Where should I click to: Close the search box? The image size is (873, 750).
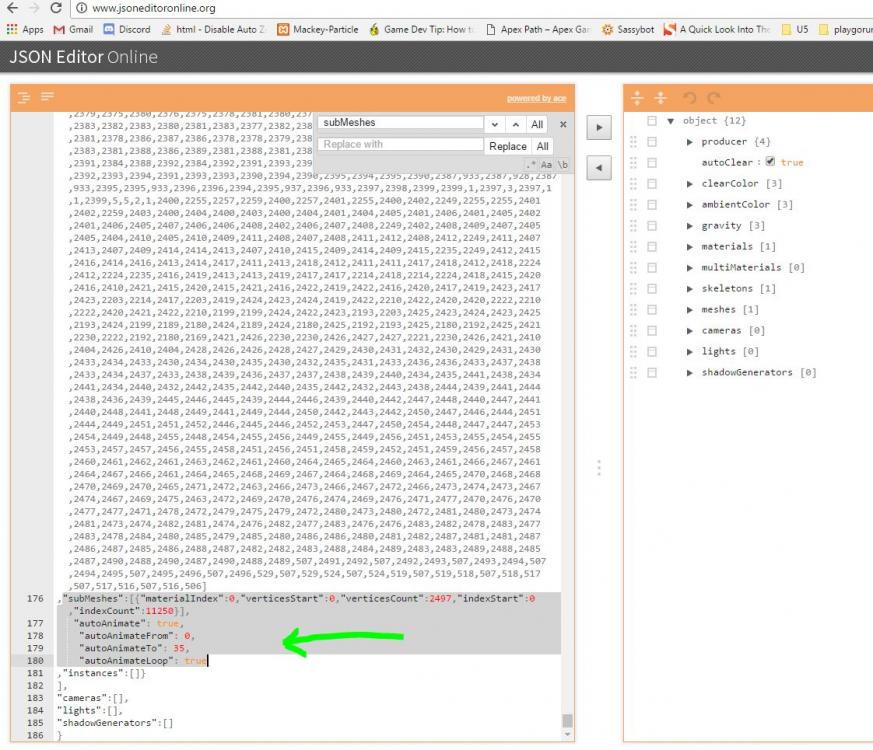click(563, 124)
